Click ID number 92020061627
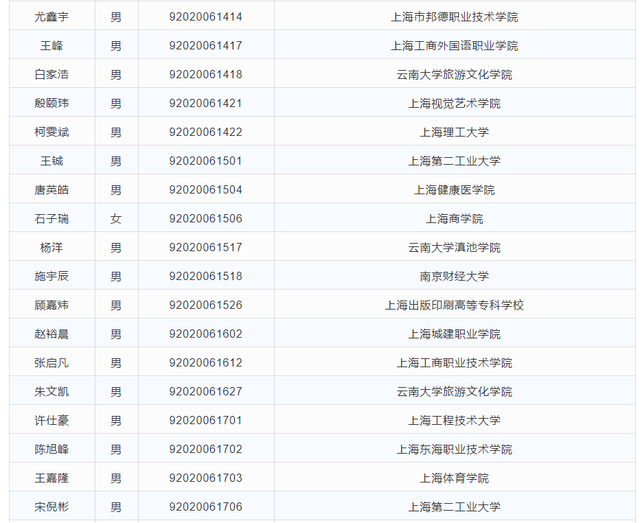The height and width of the screenshot is (523, 640). pos(206,392)
